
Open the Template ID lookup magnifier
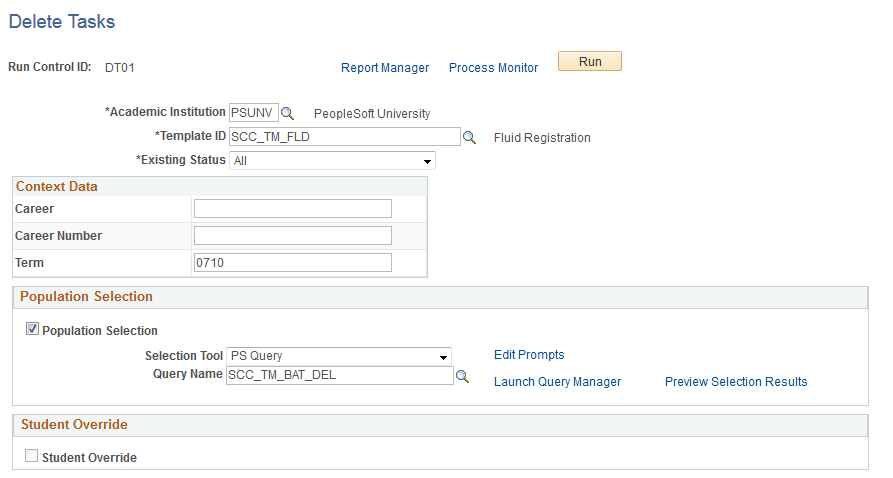(x=469, y=137)
